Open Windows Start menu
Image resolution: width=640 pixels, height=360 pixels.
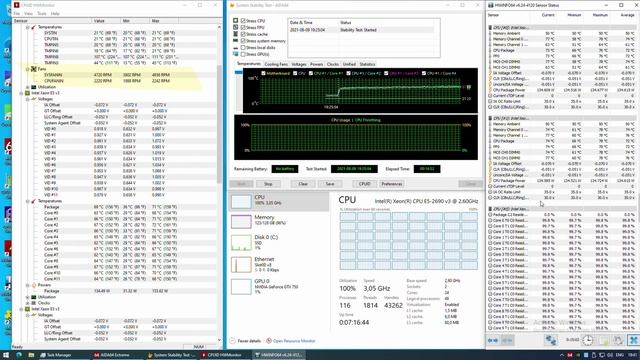click(6, 355)
